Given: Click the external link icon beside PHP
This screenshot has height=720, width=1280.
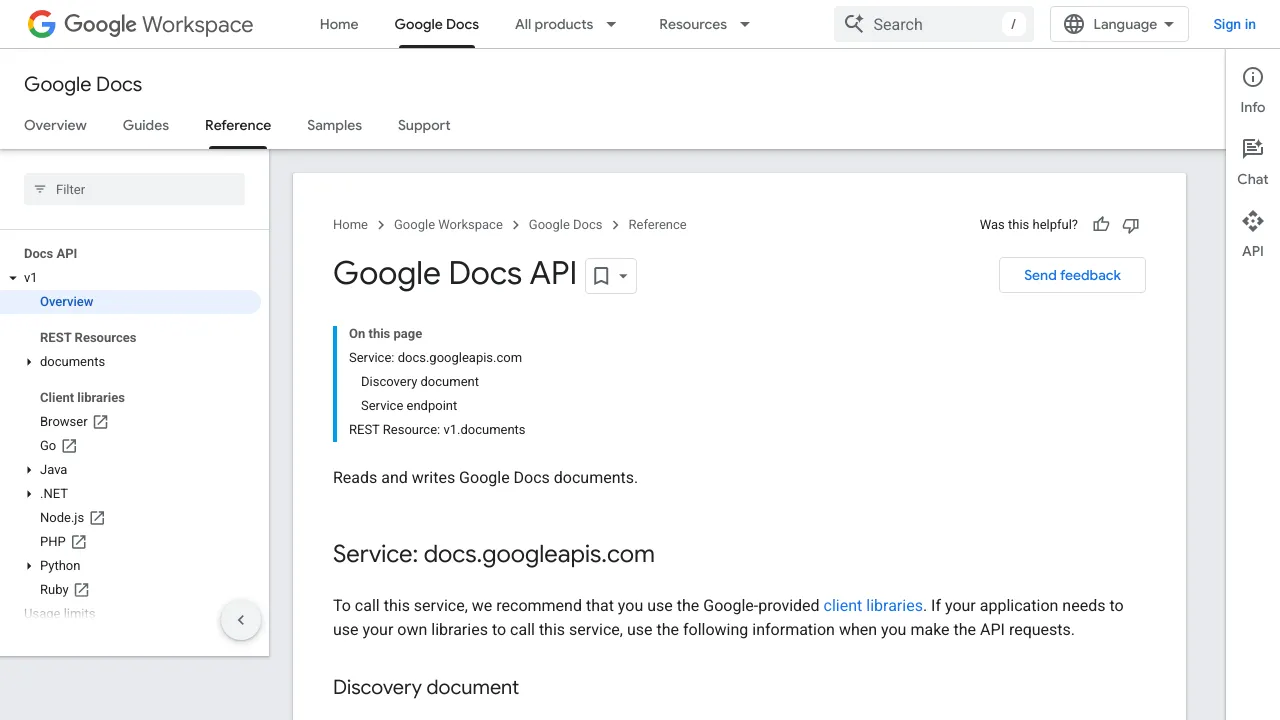Looking at the screenshot, I should point(78,542).
